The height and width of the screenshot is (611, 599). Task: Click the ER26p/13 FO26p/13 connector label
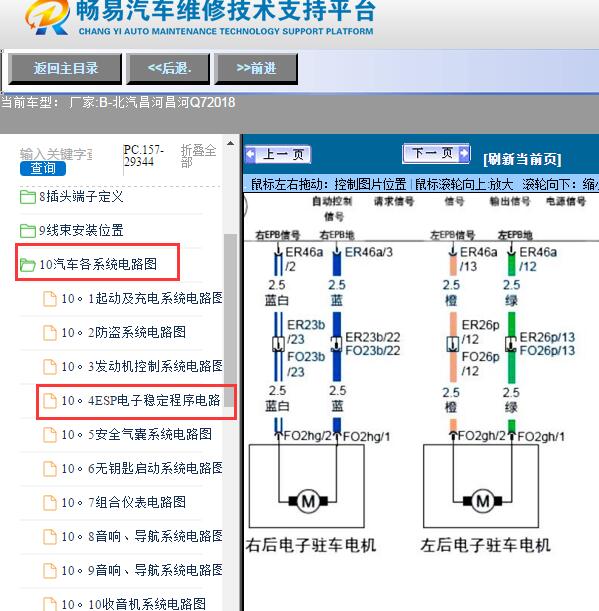point(547,344)
